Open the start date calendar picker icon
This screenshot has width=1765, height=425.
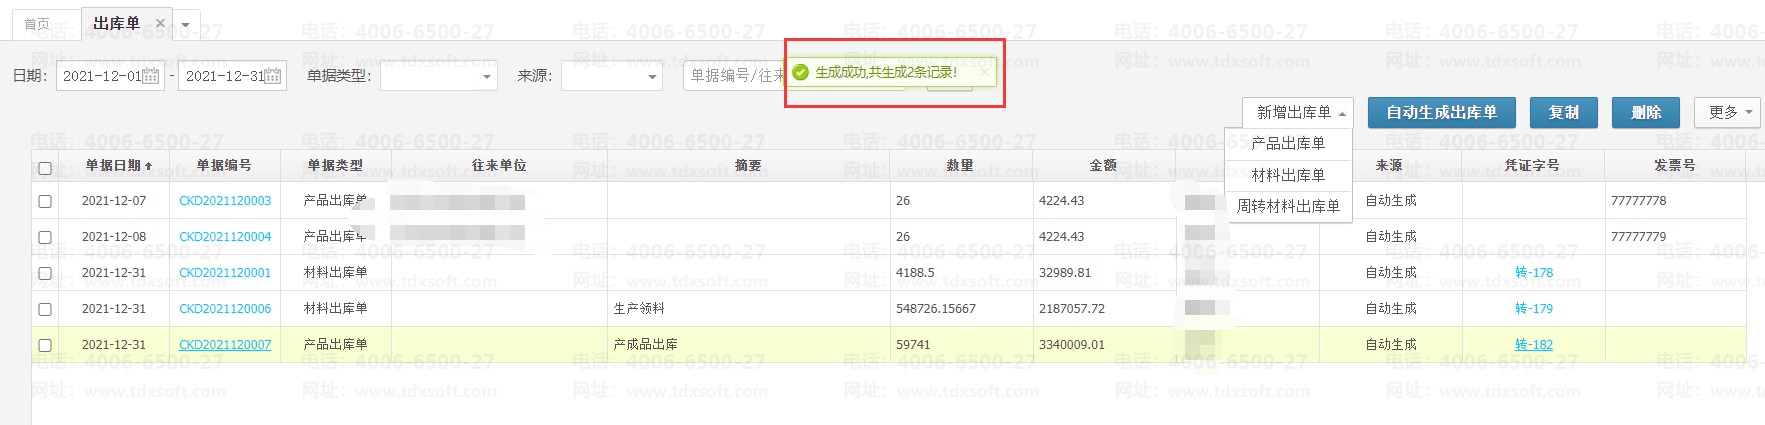pos(151,76)
